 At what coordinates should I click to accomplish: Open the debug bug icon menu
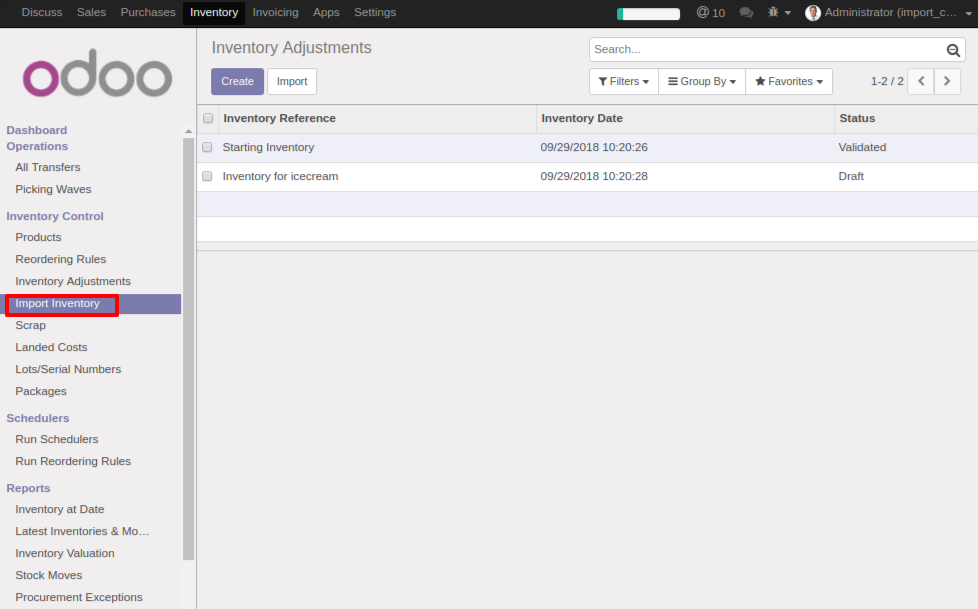(x=778, y=13)
